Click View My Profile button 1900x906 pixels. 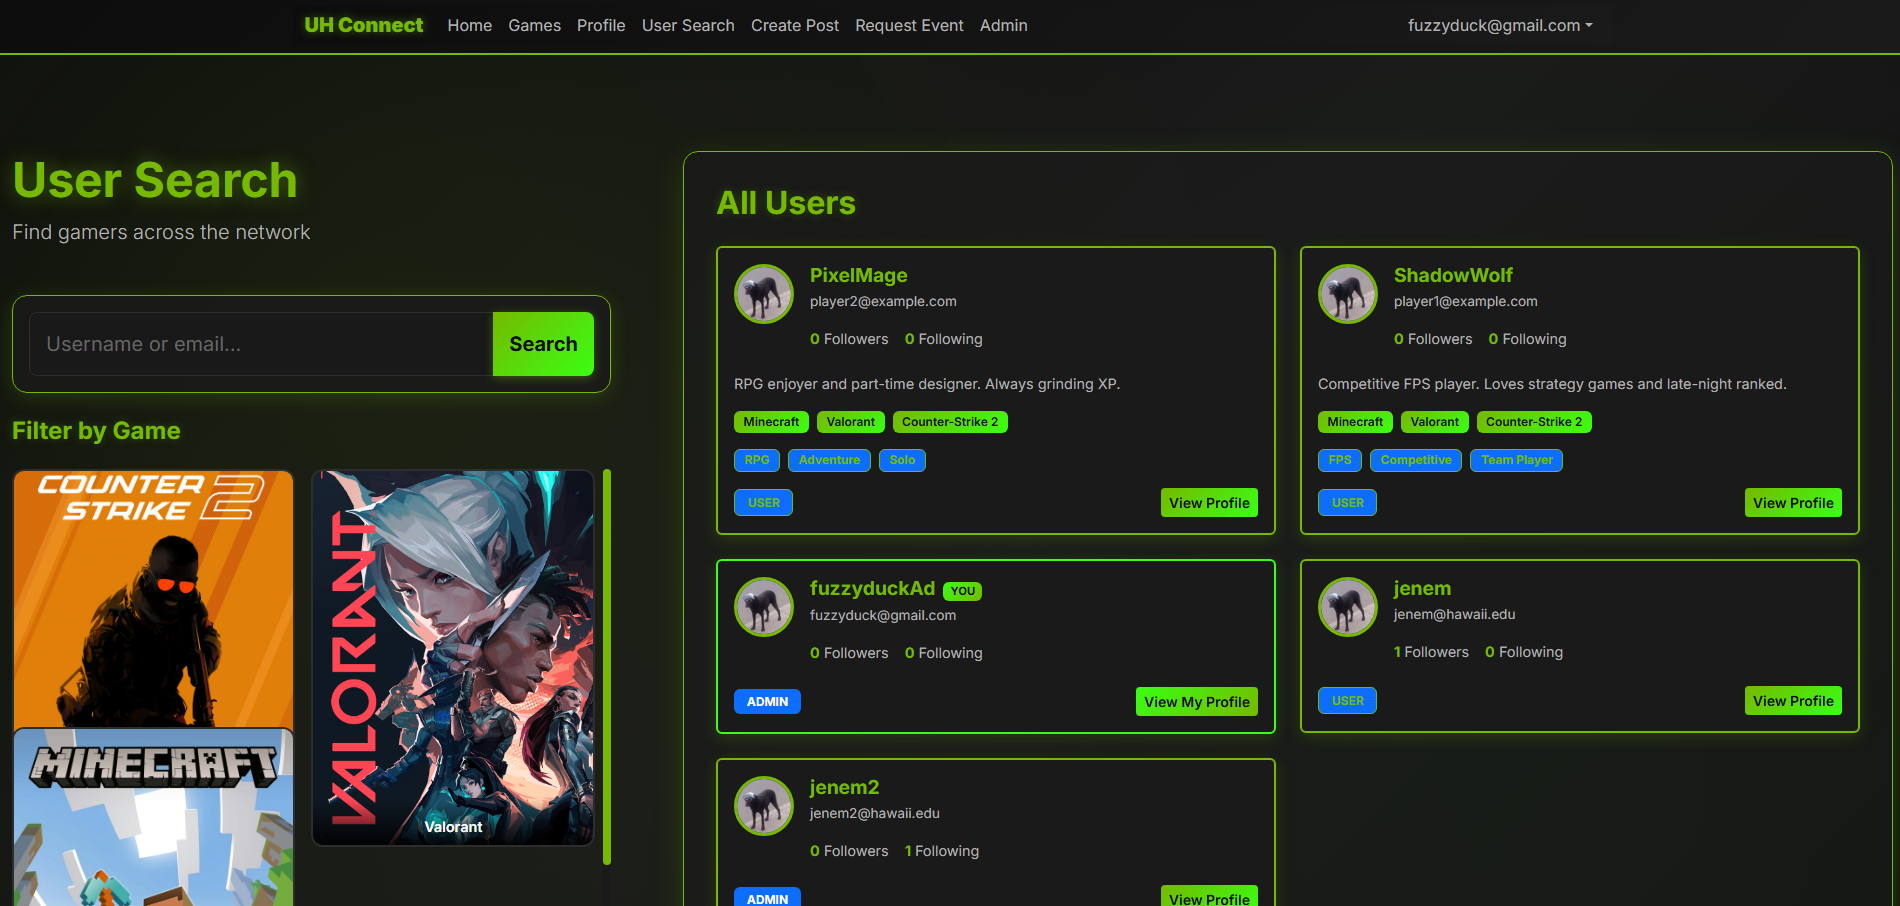[x=1196, y=702]
